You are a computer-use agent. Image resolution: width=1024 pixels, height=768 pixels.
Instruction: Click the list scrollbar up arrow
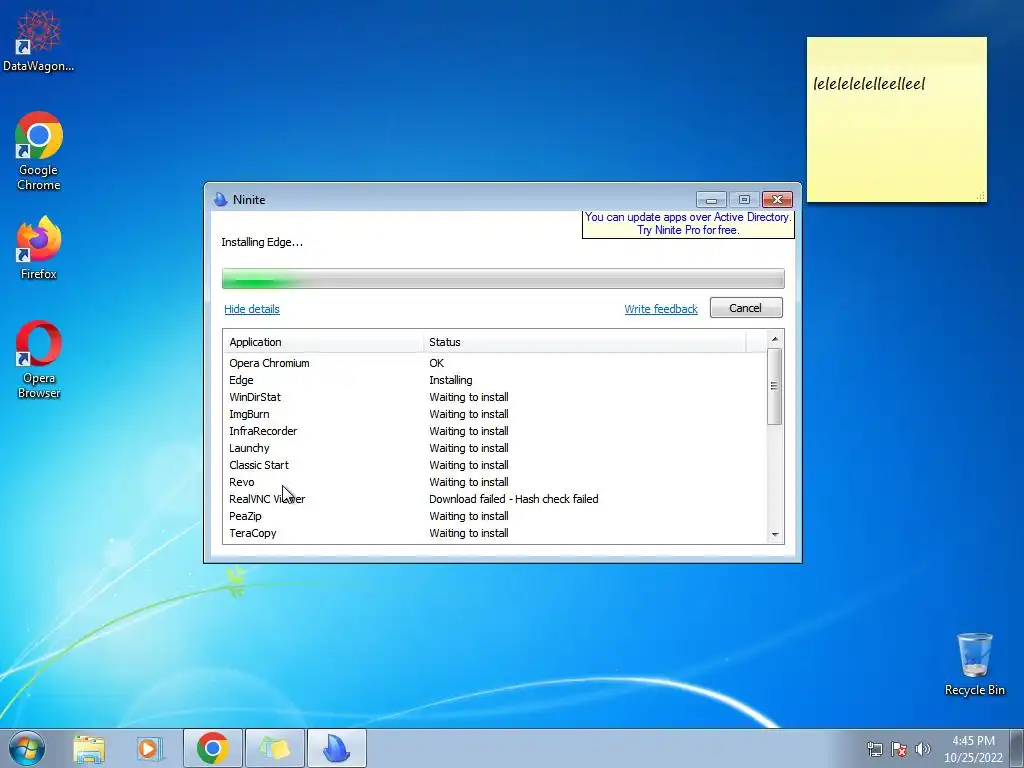click(775, 338)
